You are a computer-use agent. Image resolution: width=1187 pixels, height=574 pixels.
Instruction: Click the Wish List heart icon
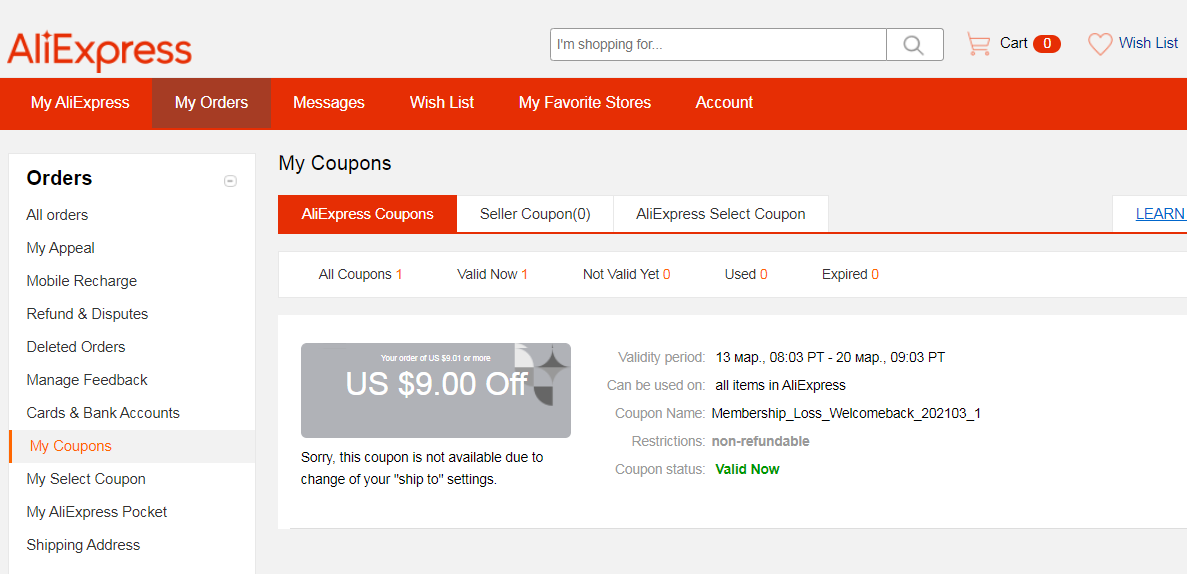(x=1100, y=44)
